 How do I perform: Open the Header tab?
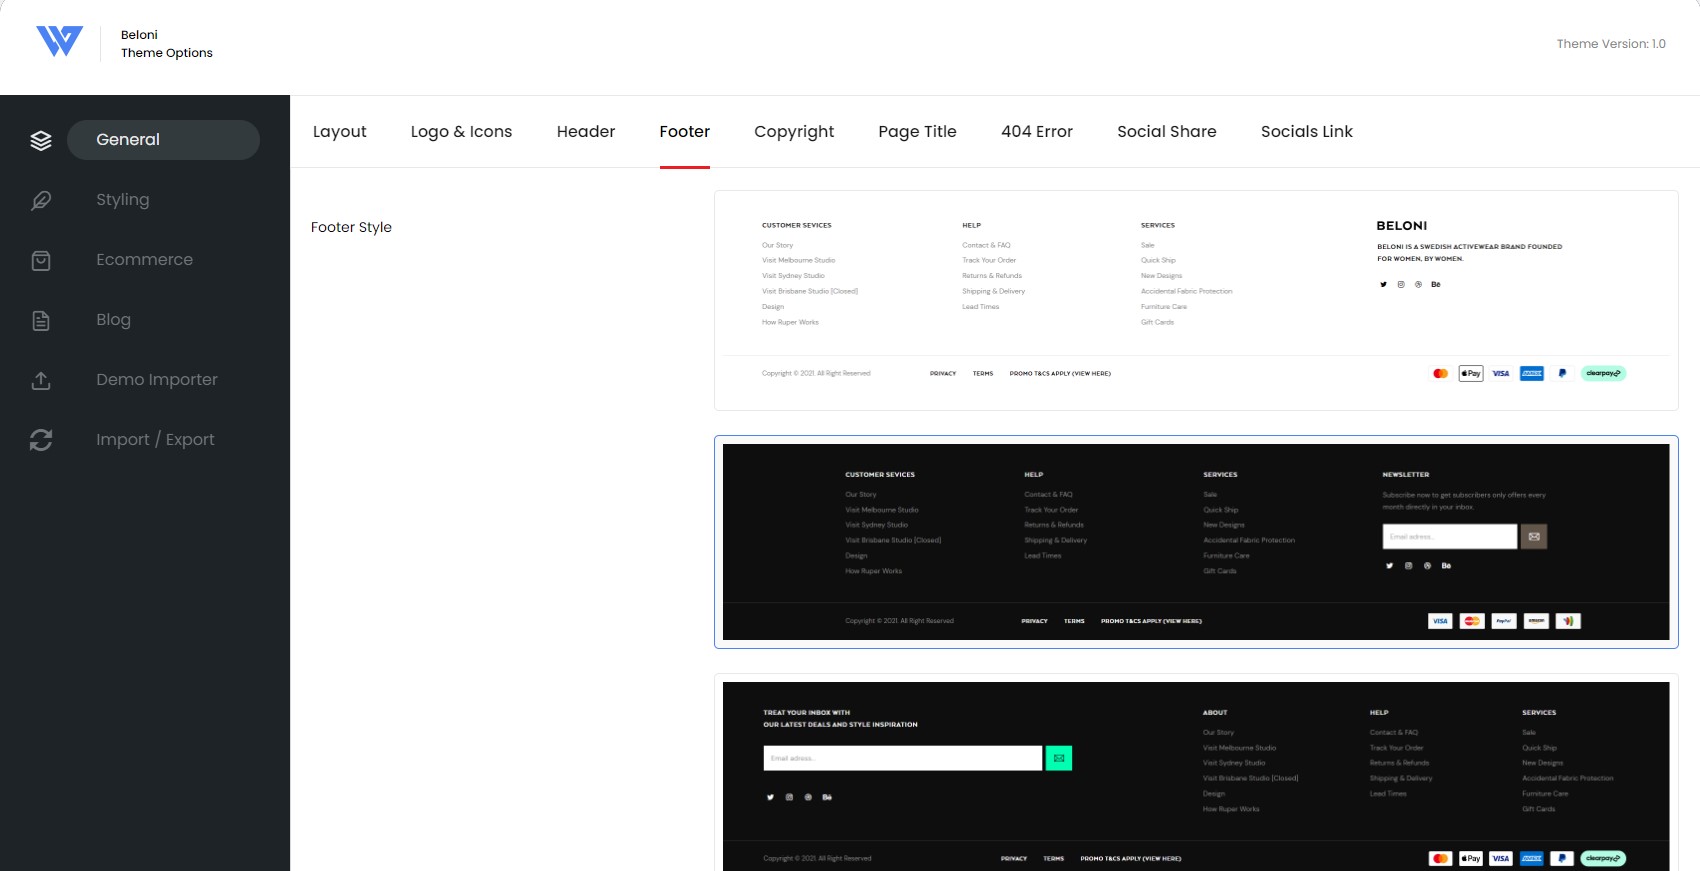(x=586, y=132)
